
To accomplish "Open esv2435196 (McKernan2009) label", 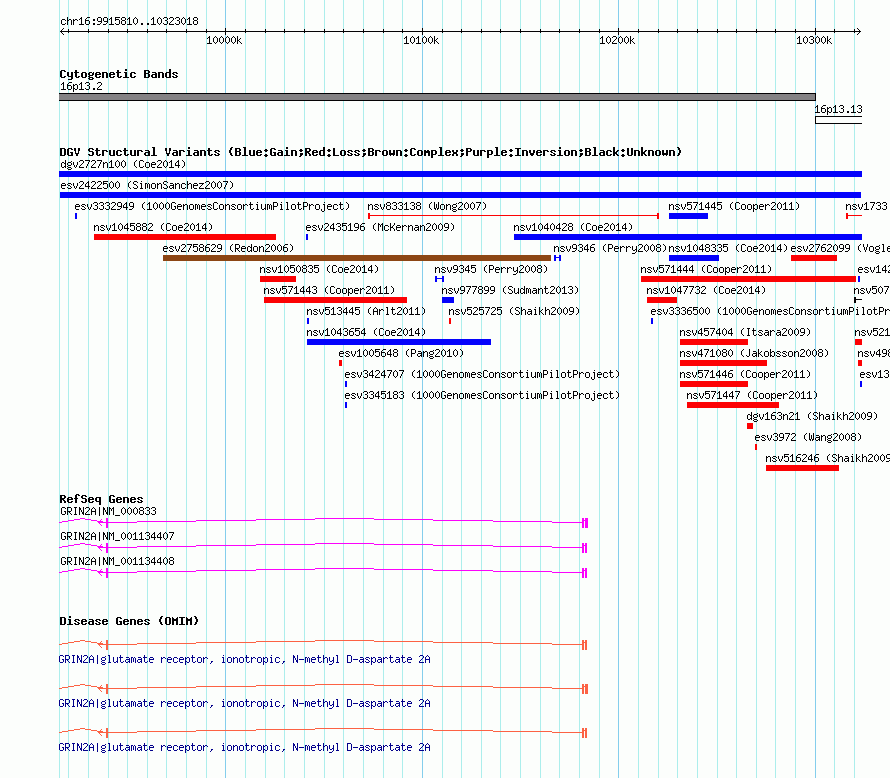I will (380, 227).
